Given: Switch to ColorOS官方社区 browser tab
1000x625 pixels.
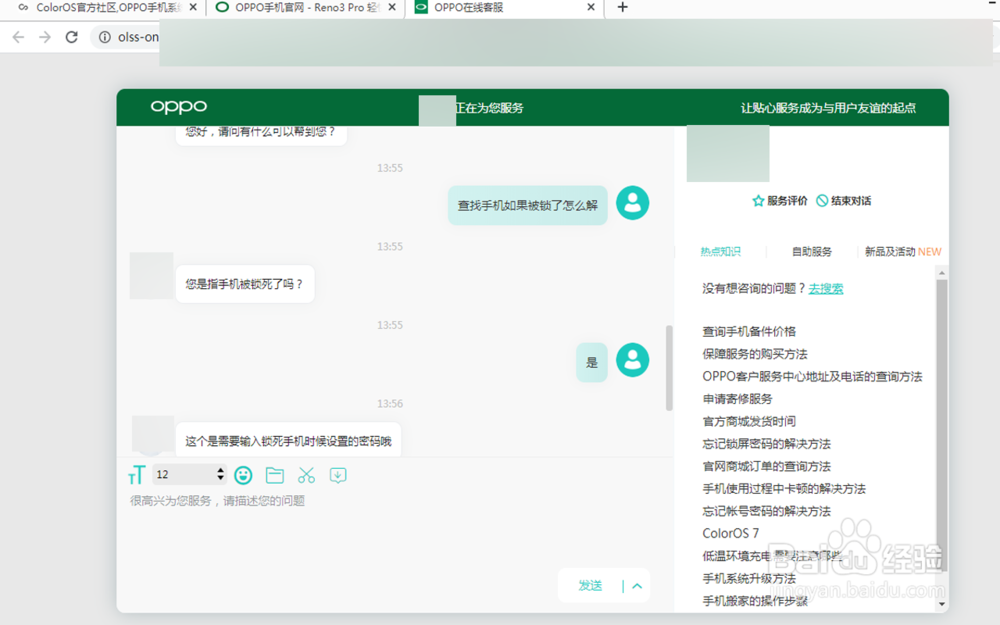Looking at the screenshot, I should click(102, 8).
